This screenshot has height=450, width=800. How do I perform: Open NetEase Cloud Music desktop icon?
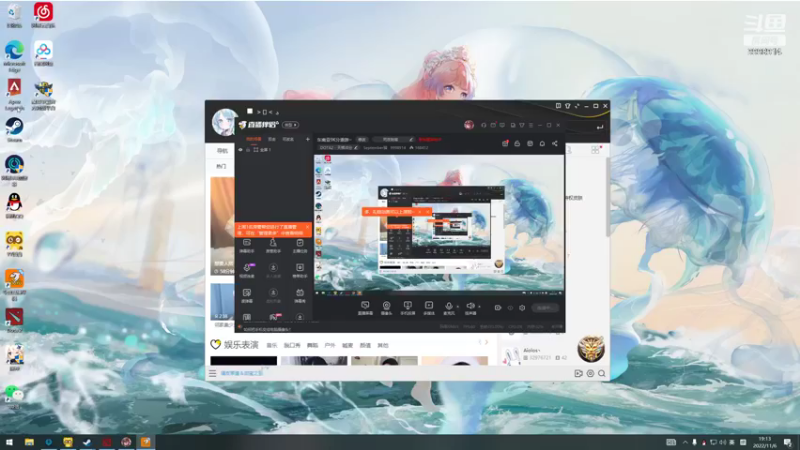tap(43, 14)
